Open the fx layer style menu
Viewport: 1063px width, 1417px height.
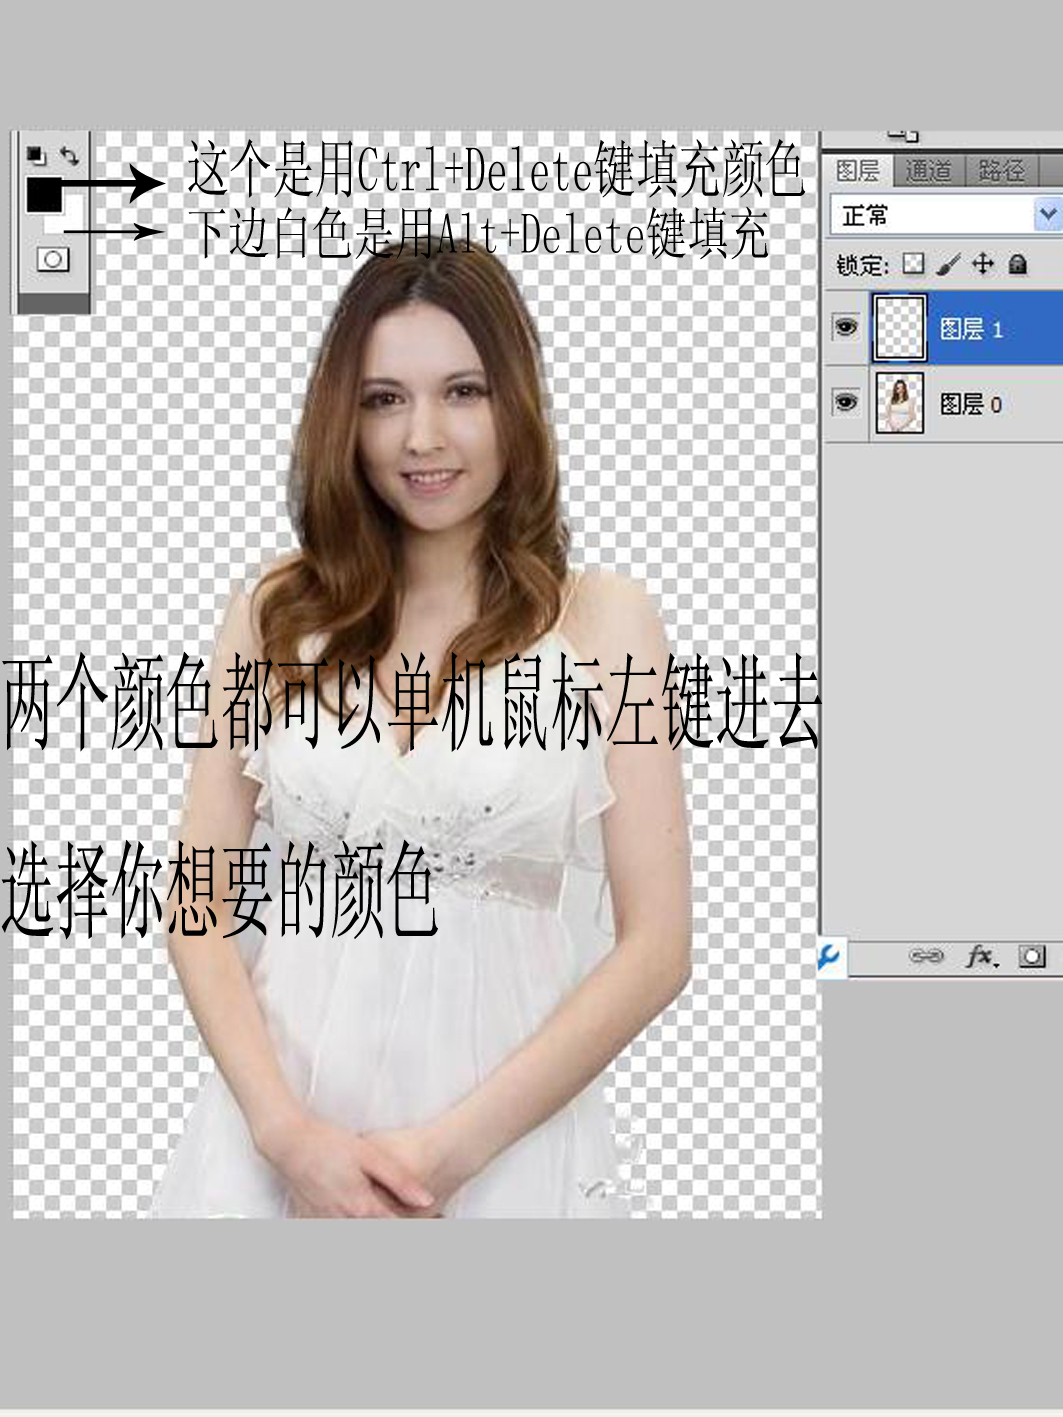(982, 957)
